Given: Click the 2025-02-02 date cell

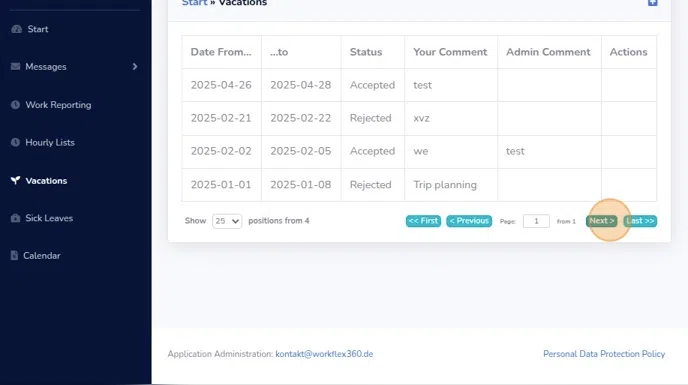Looking at the screenshot, I should (221, 151).
